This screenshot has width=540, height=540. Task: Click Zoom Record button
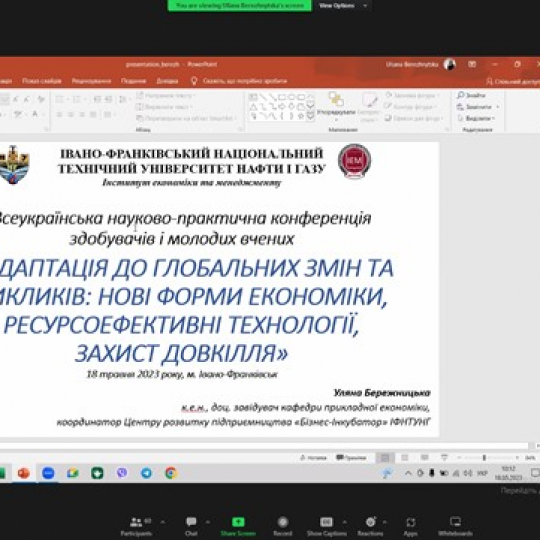tap(283, 527)
